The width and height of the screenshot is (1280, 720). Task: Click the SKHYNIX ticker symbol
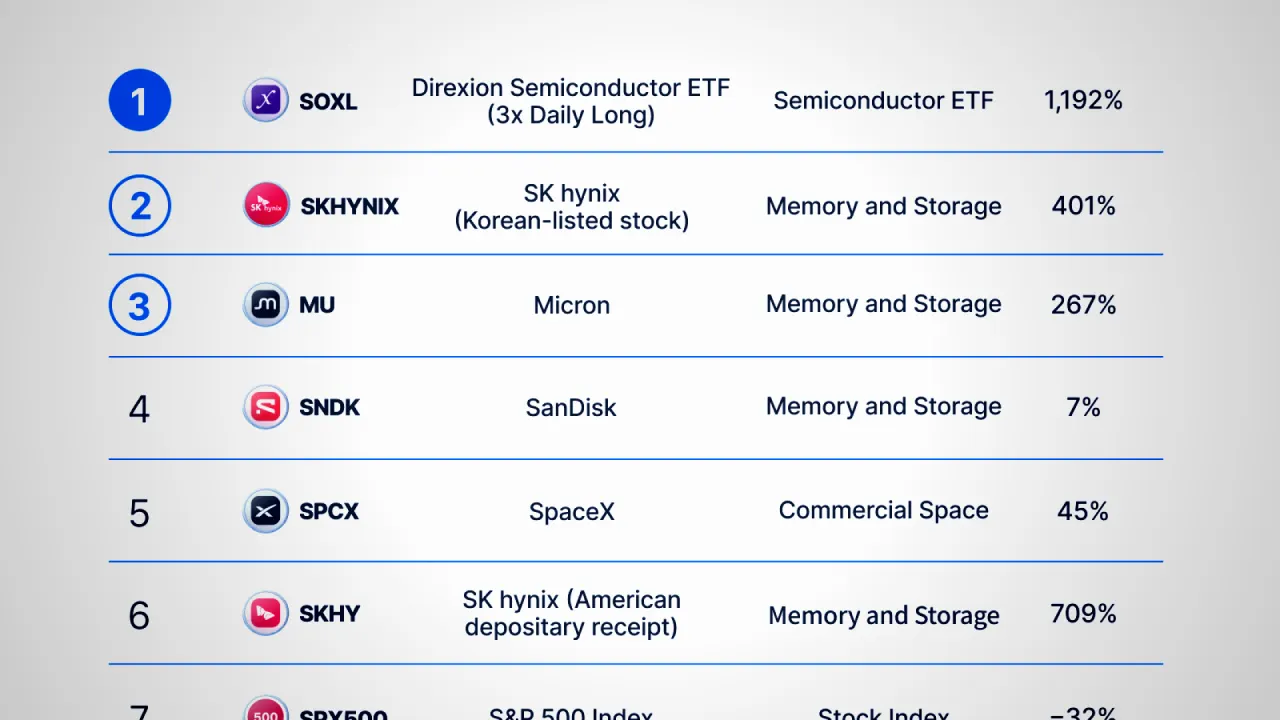(x=350, y=206)
